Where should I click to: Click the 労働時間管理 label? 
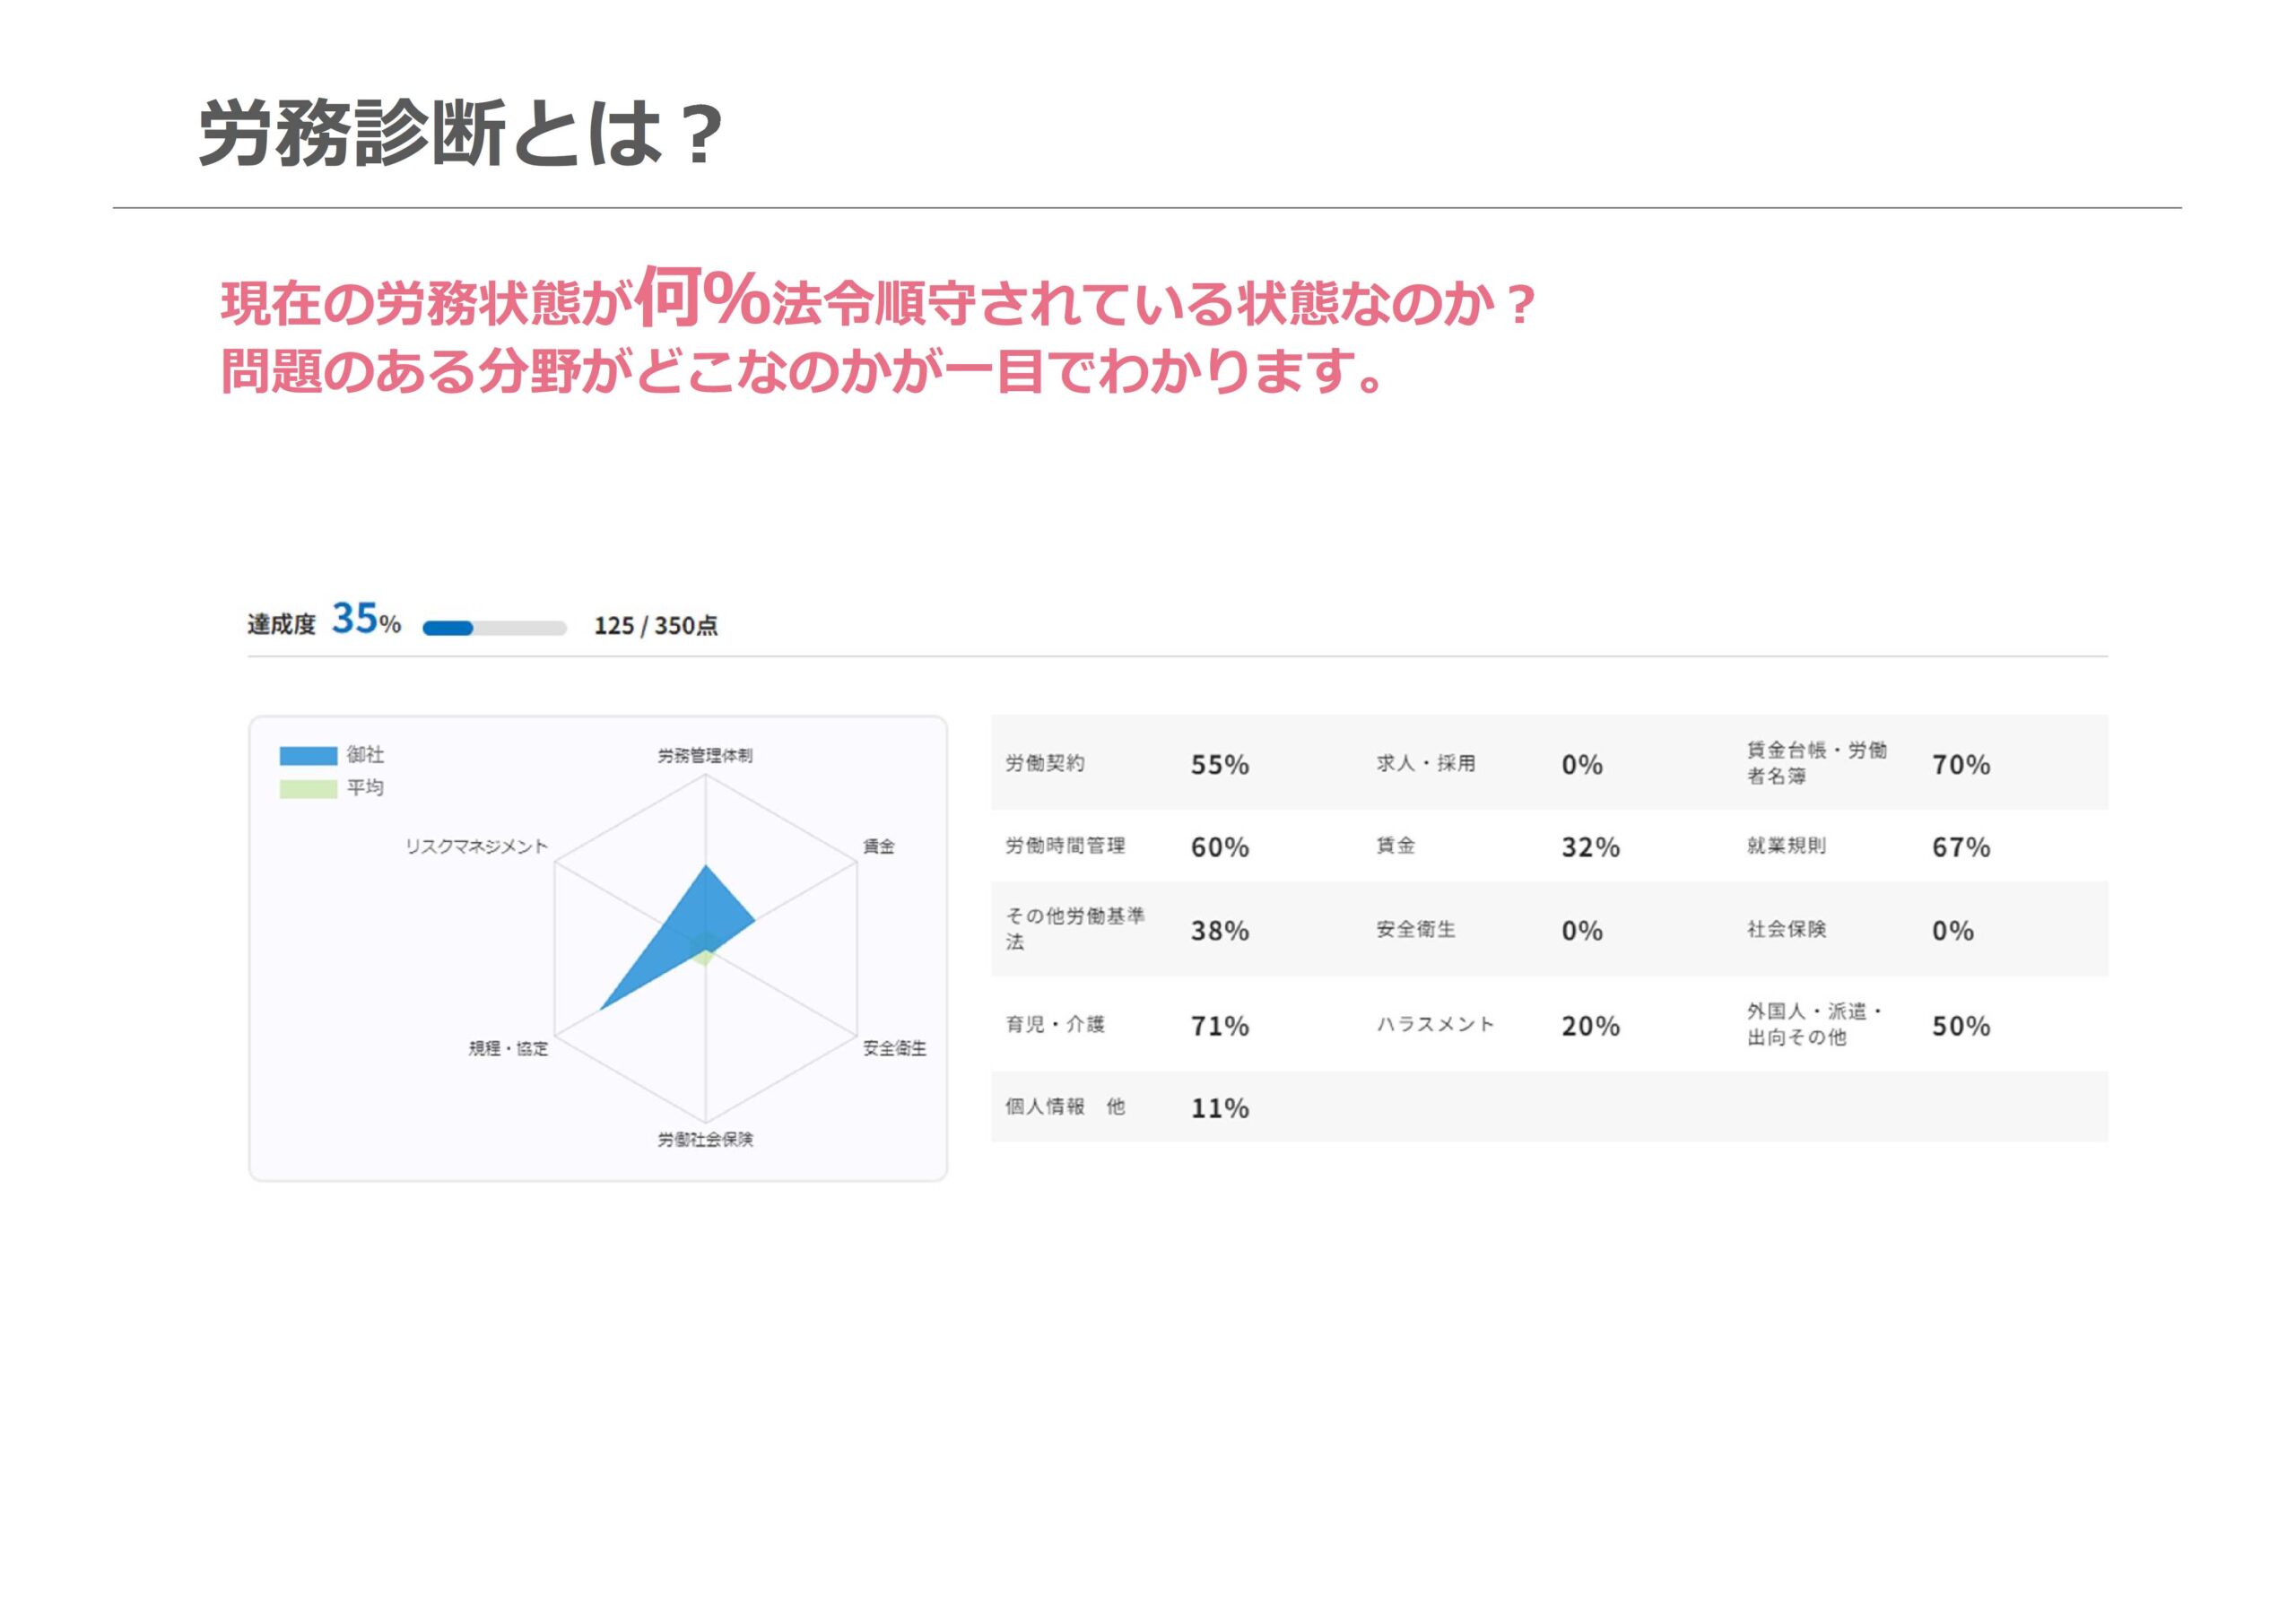[x=1065, y=846]
